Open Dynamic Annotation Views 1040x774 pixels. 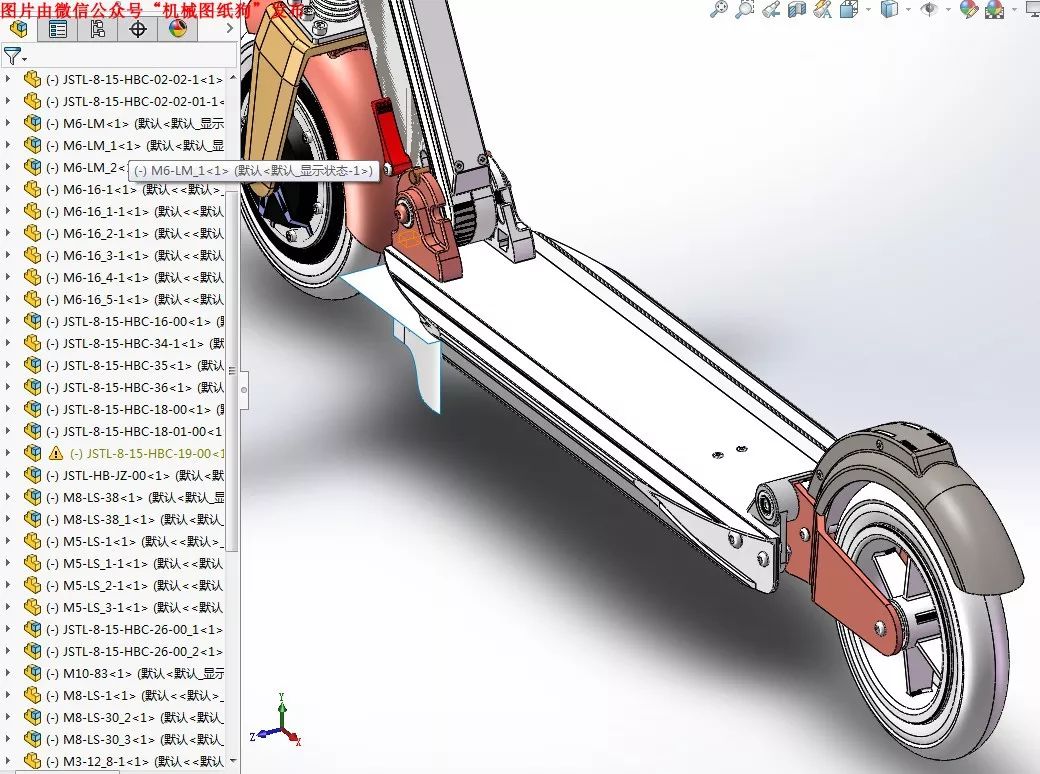(822, 9)
